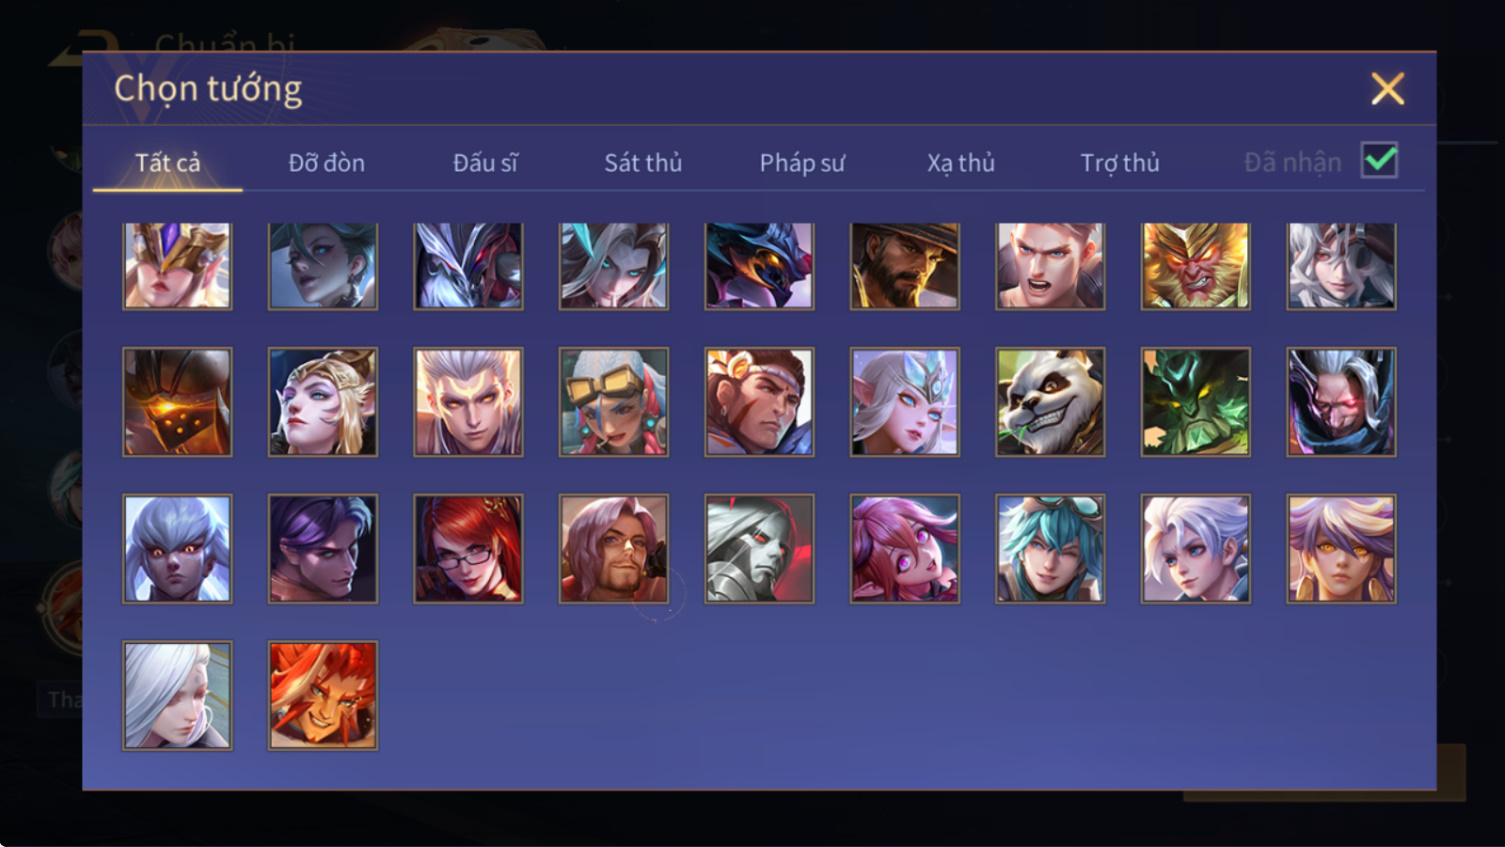This screenshot has width=1505, height=847.
Task: Select the dark armored hero with glowing visor
Action: (x=177, y=402)
